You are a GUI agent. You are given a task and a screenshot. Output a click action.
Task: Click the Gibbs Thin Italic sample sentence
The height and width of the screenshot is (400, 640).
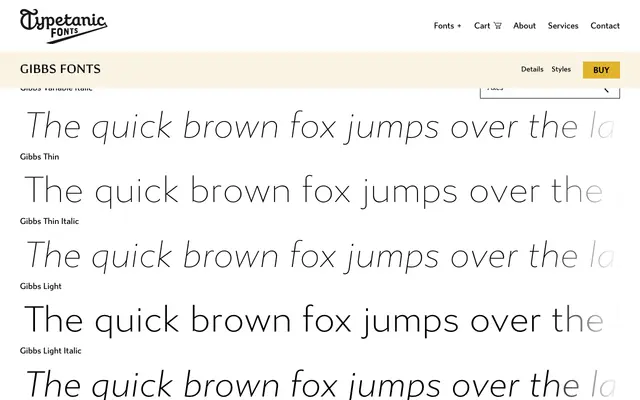320,256
